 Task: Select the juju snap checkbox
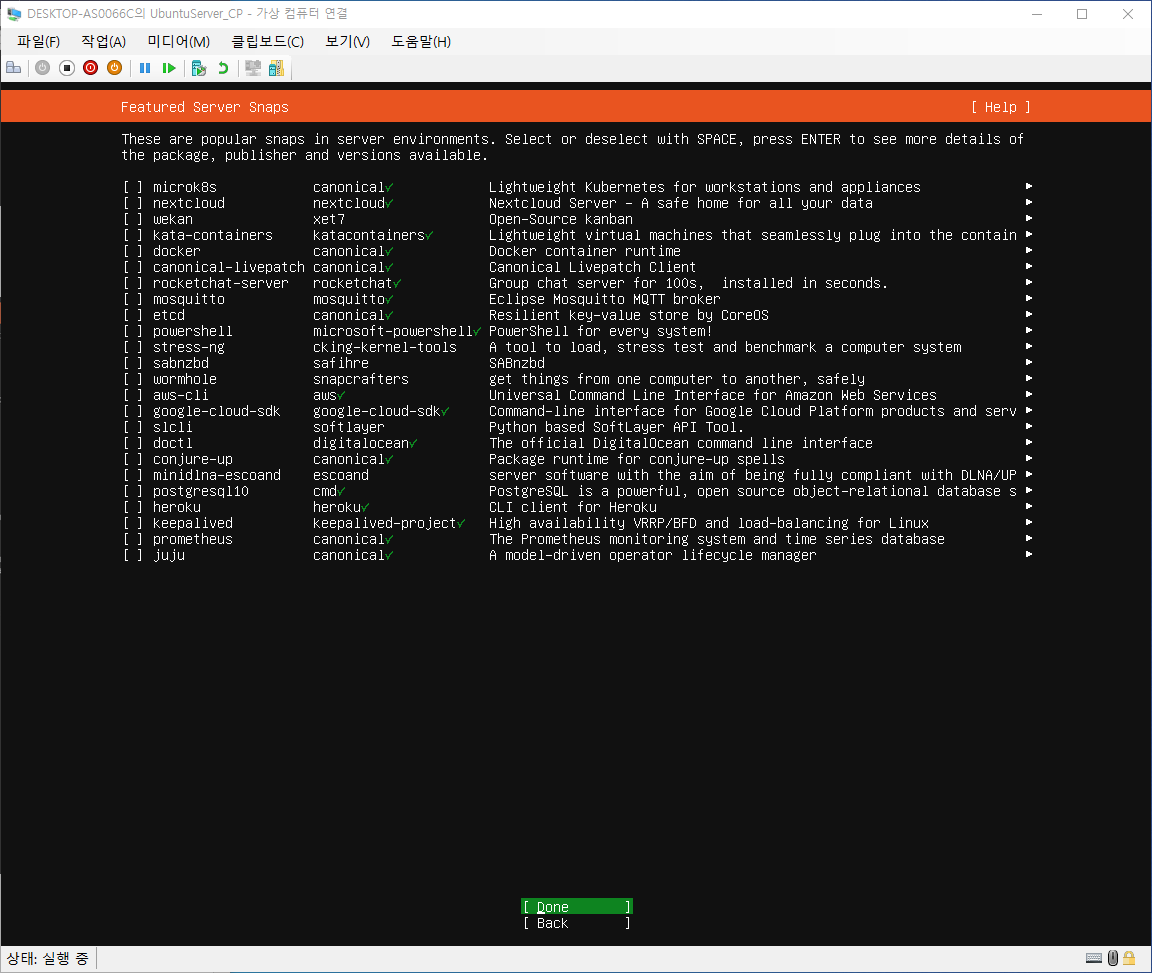tap(133, 556)
